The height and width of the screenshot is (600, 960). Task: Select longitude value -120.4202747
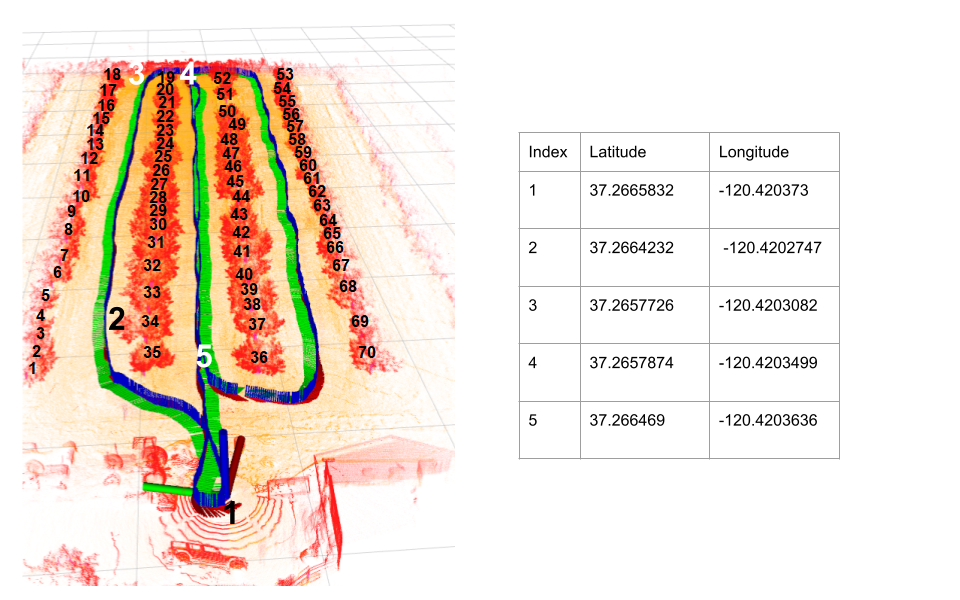772,248
